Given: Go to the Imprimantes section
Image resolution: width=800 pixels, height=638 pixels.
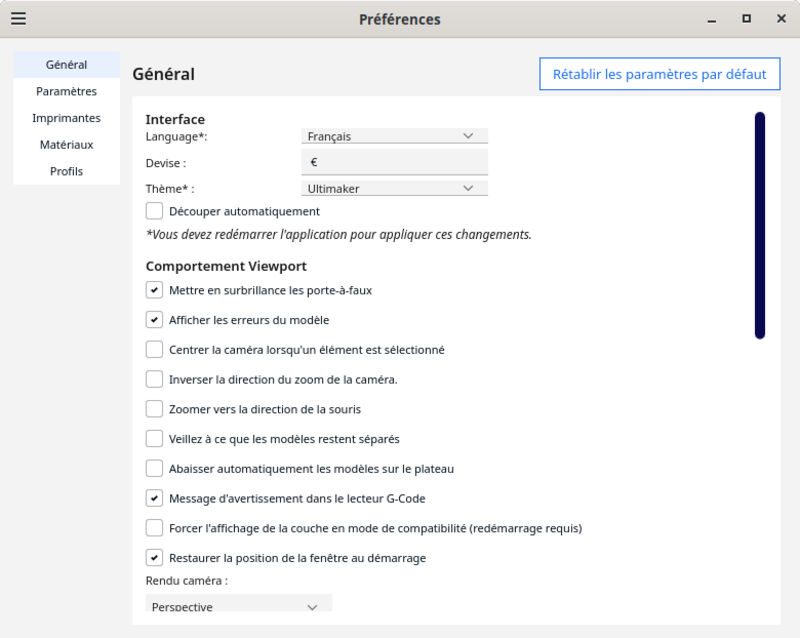Looking at the screenshot, I should tap(66, 118).
